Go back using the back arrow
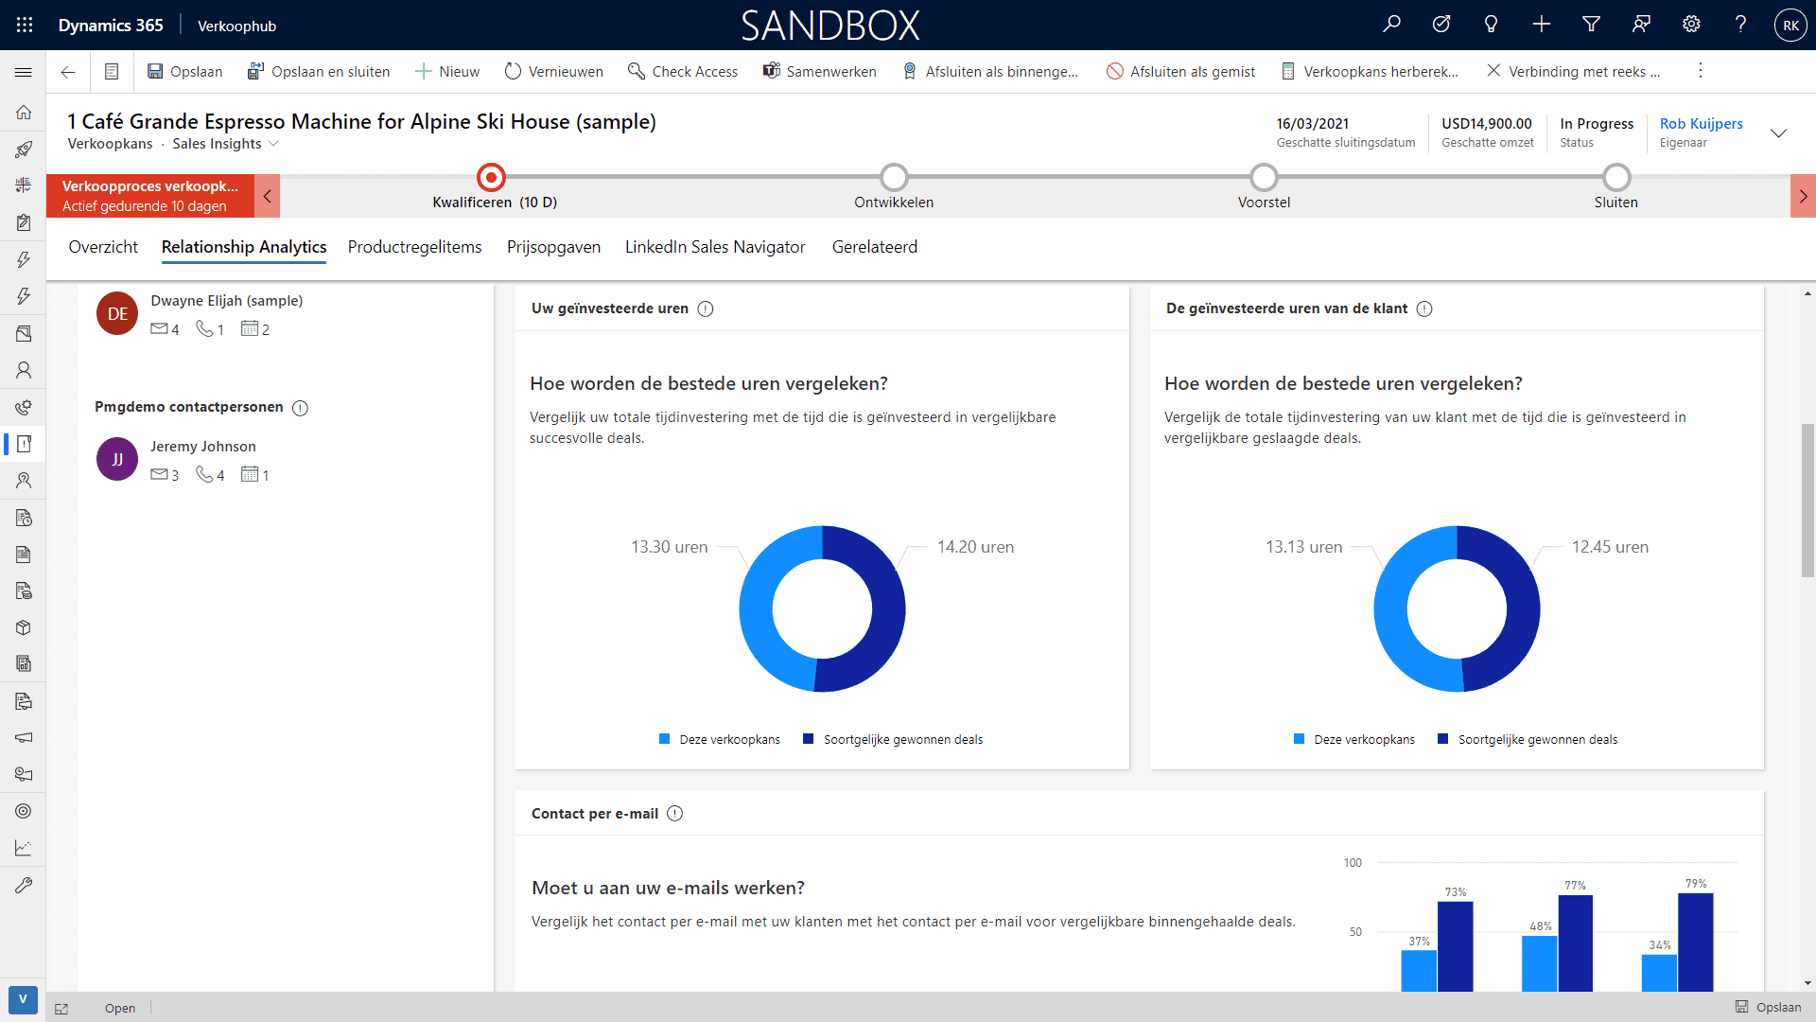Viewport: 1816px width, 1022px height. tap(68, 72)
